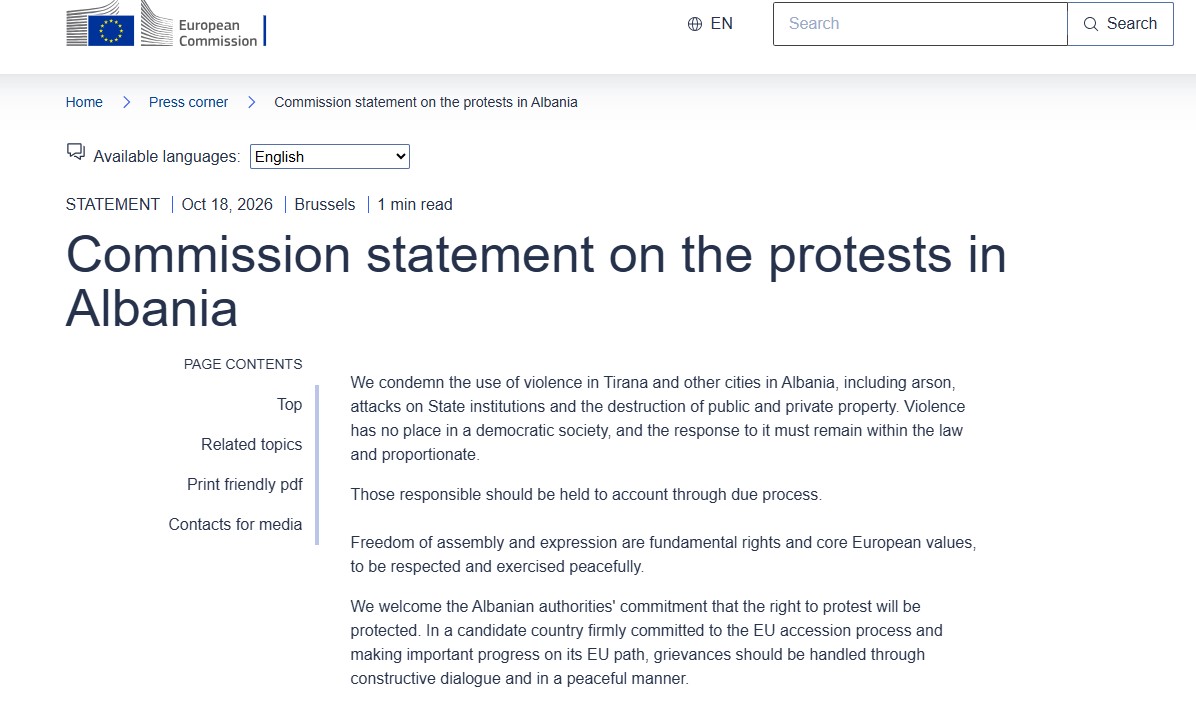Click the current page breadcrumb text
Viewport: 1196px width, 726px height.
426,102
